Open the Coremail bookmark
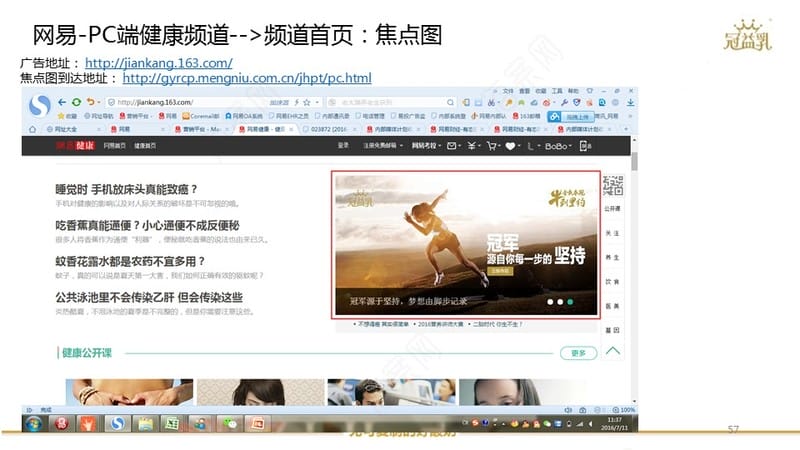Image resolution: width=800 pixels, height=450 pixels. 201,116
